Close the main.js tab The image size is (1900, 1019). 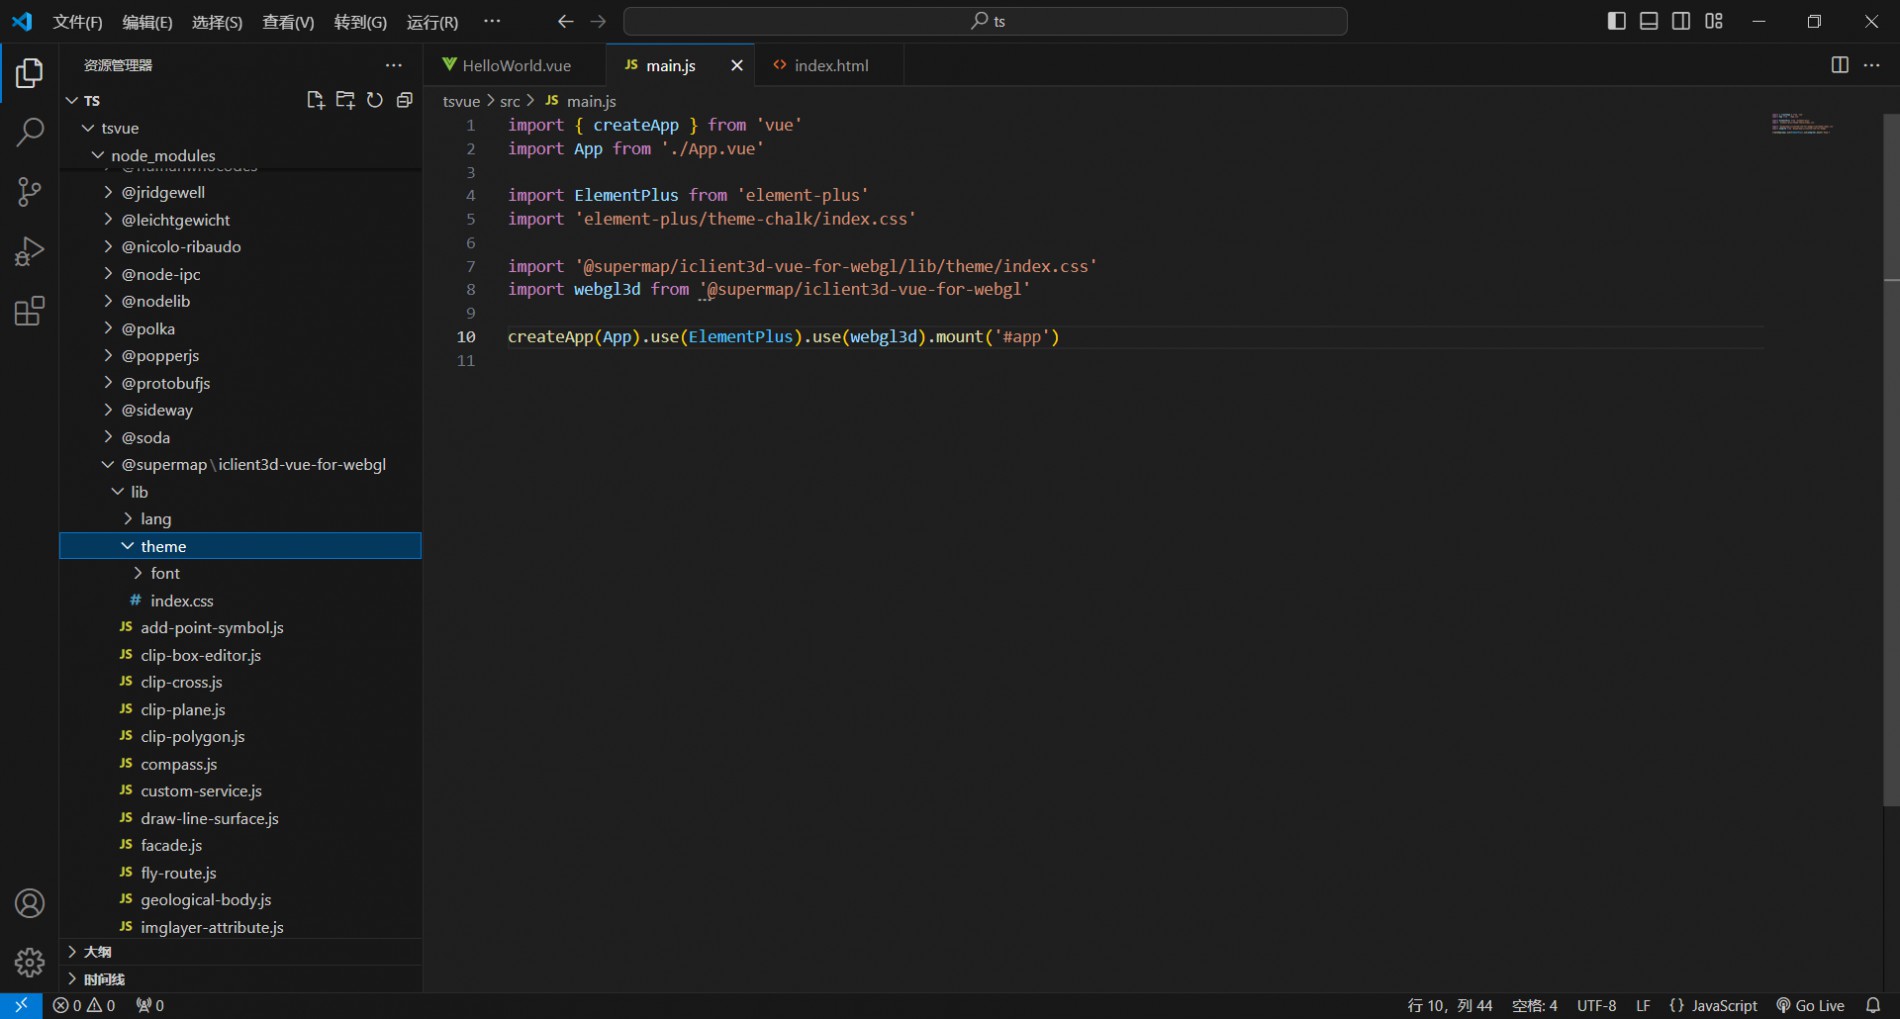(x=737, y=65)
